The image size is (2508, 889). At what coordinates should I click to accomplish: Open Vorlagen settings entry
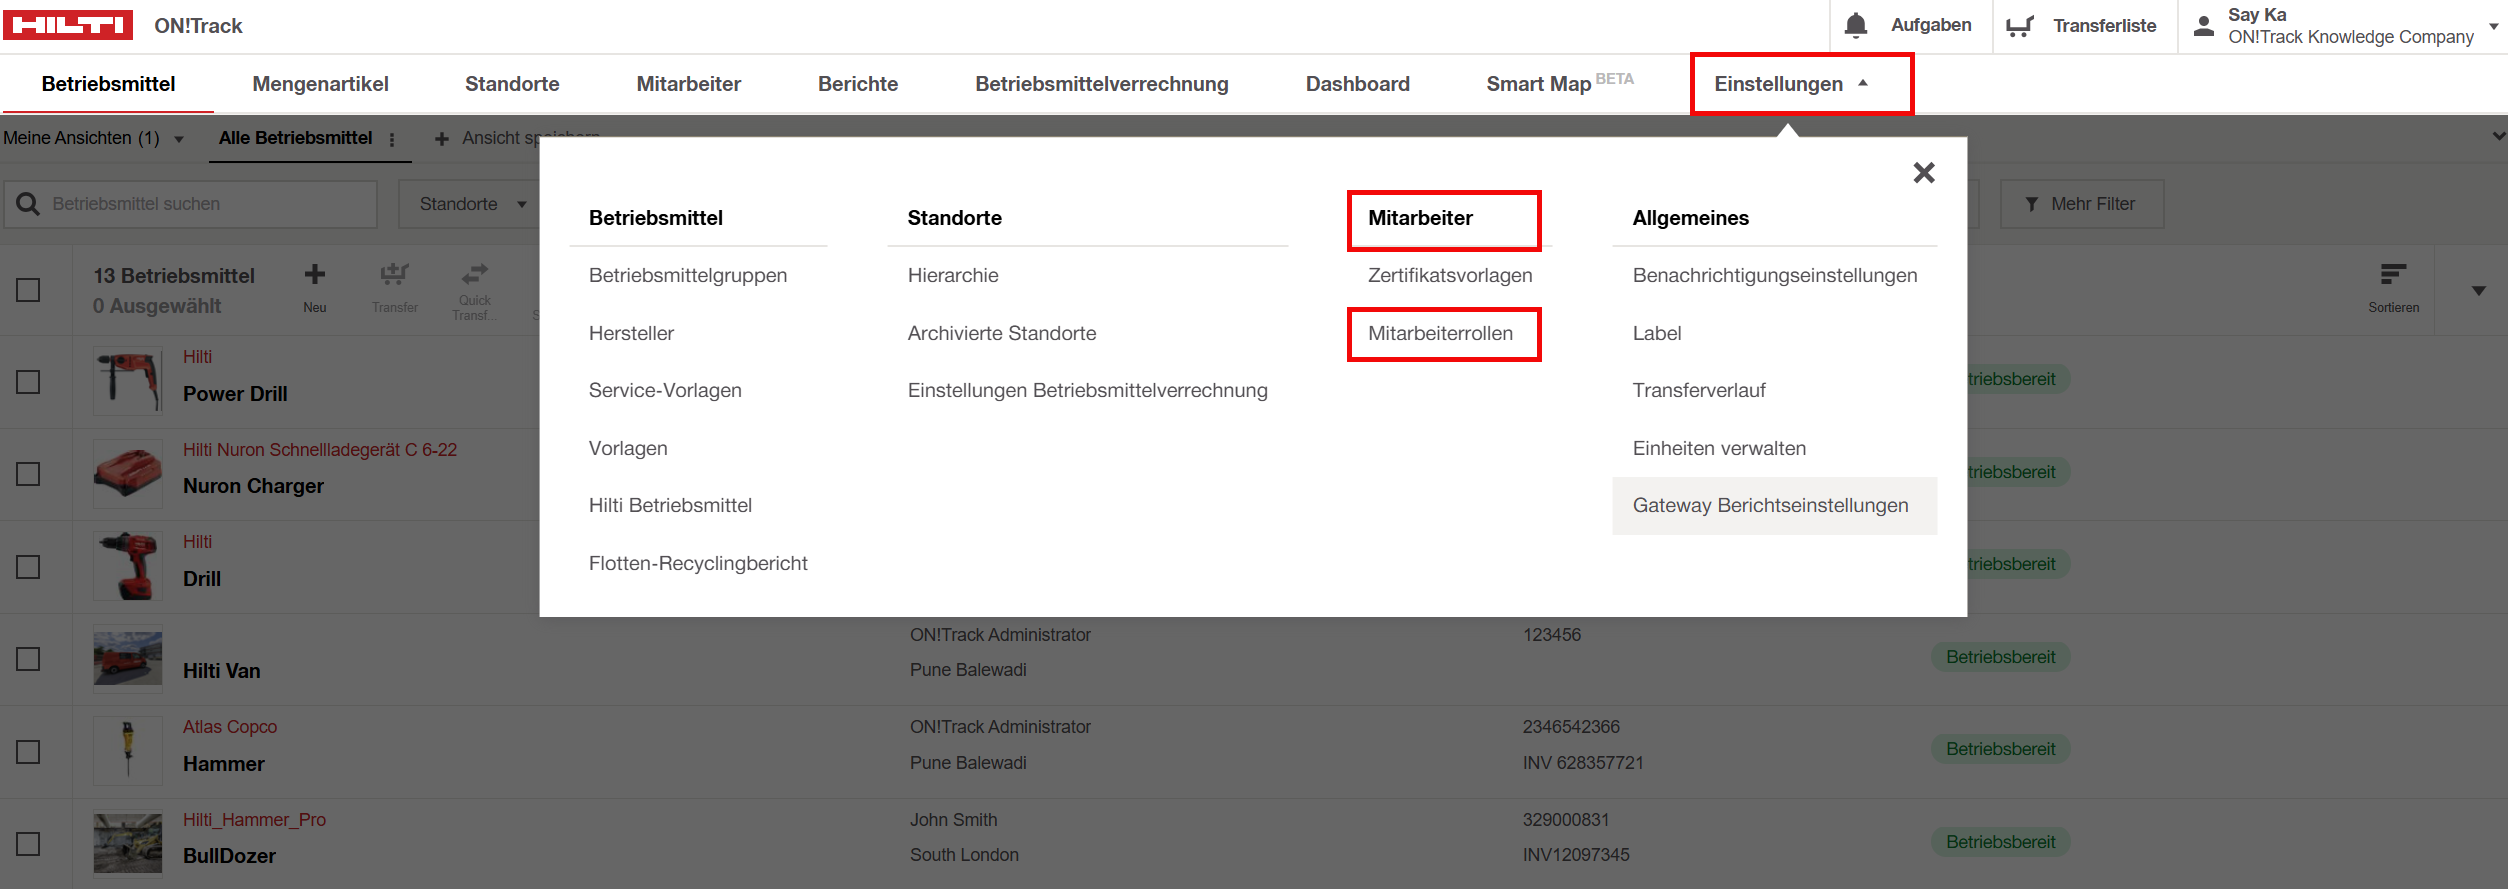pos(628,449)
